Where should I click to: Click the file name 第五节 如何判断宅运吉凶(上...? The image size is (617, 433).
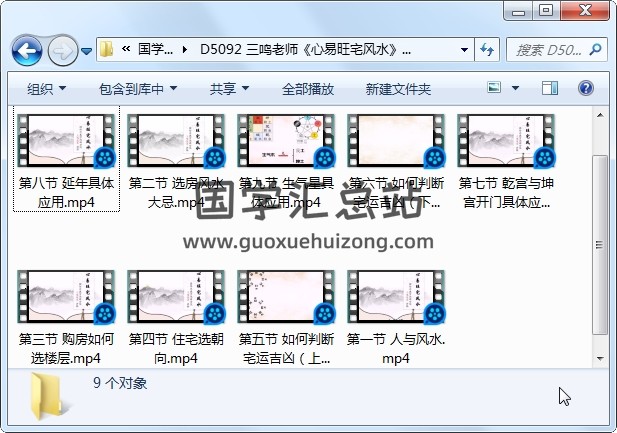pos(286,349)
